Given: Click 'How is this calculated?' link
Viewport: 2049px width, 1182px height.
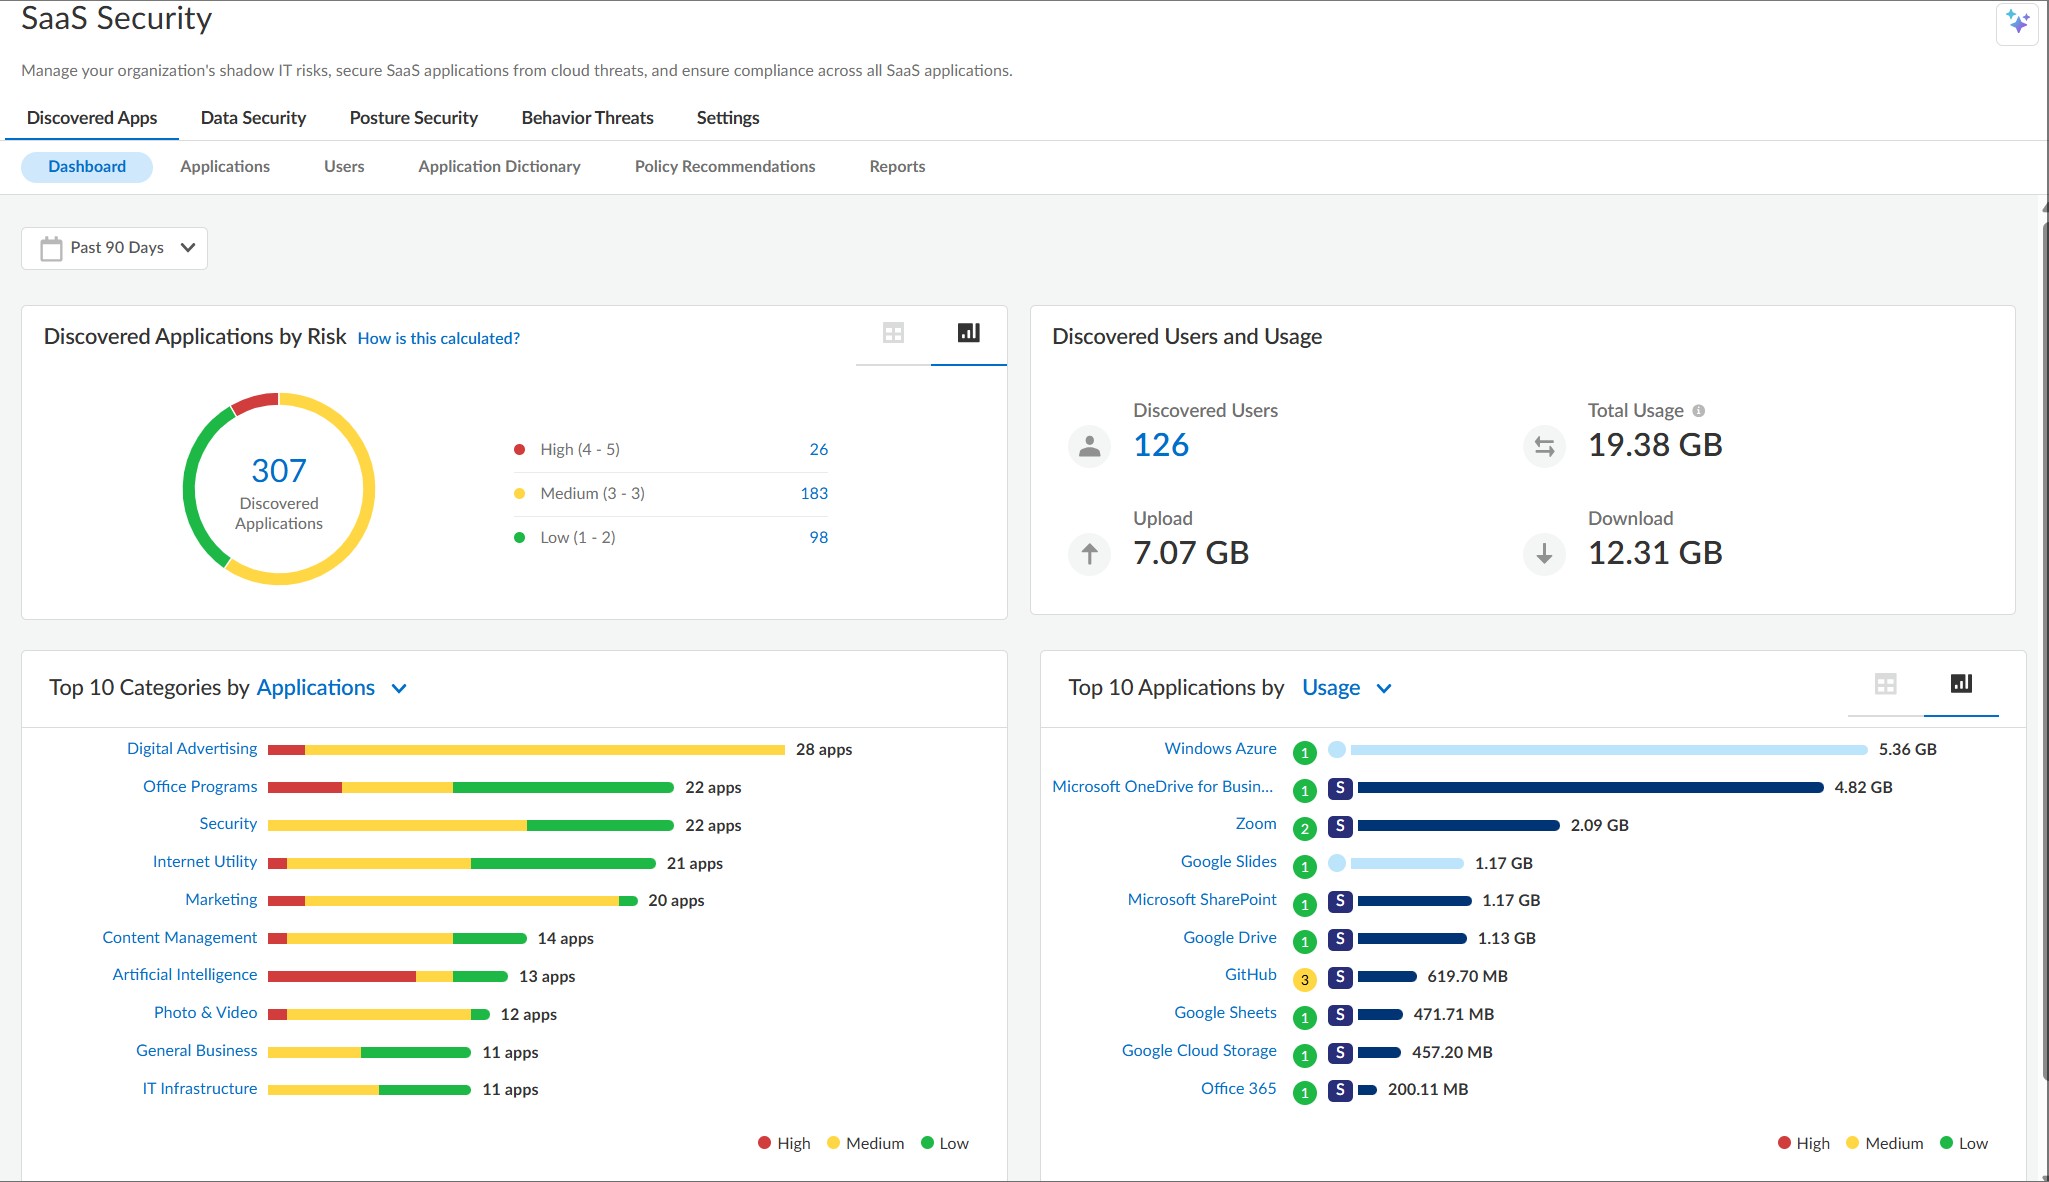Looking at the screenshot, I should (x=438, y=339).
